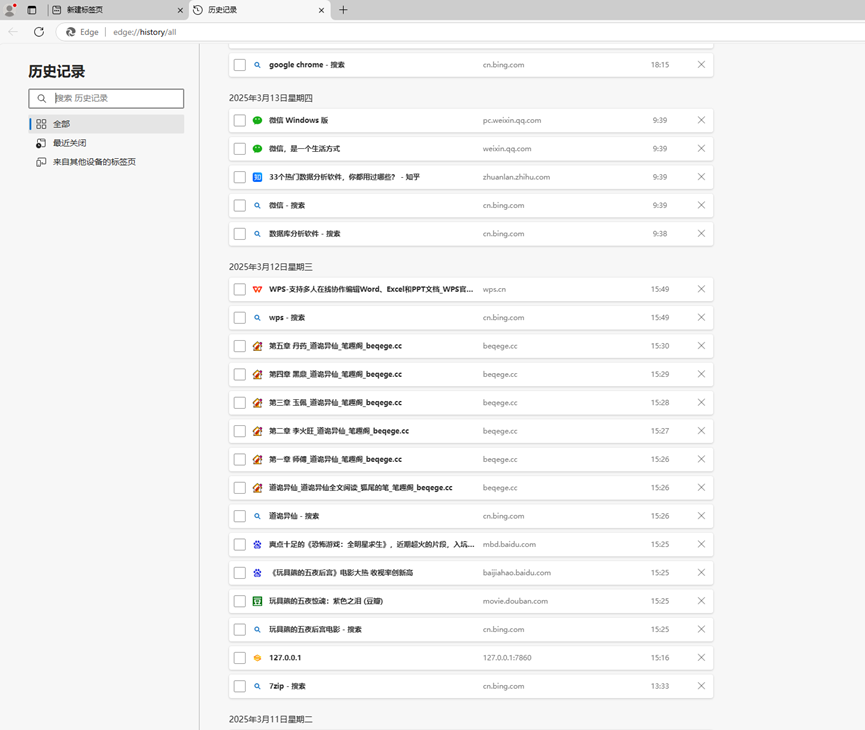Click the edge://history/all address text
Viewport: 865px width, 730px height.
point(145,32)
